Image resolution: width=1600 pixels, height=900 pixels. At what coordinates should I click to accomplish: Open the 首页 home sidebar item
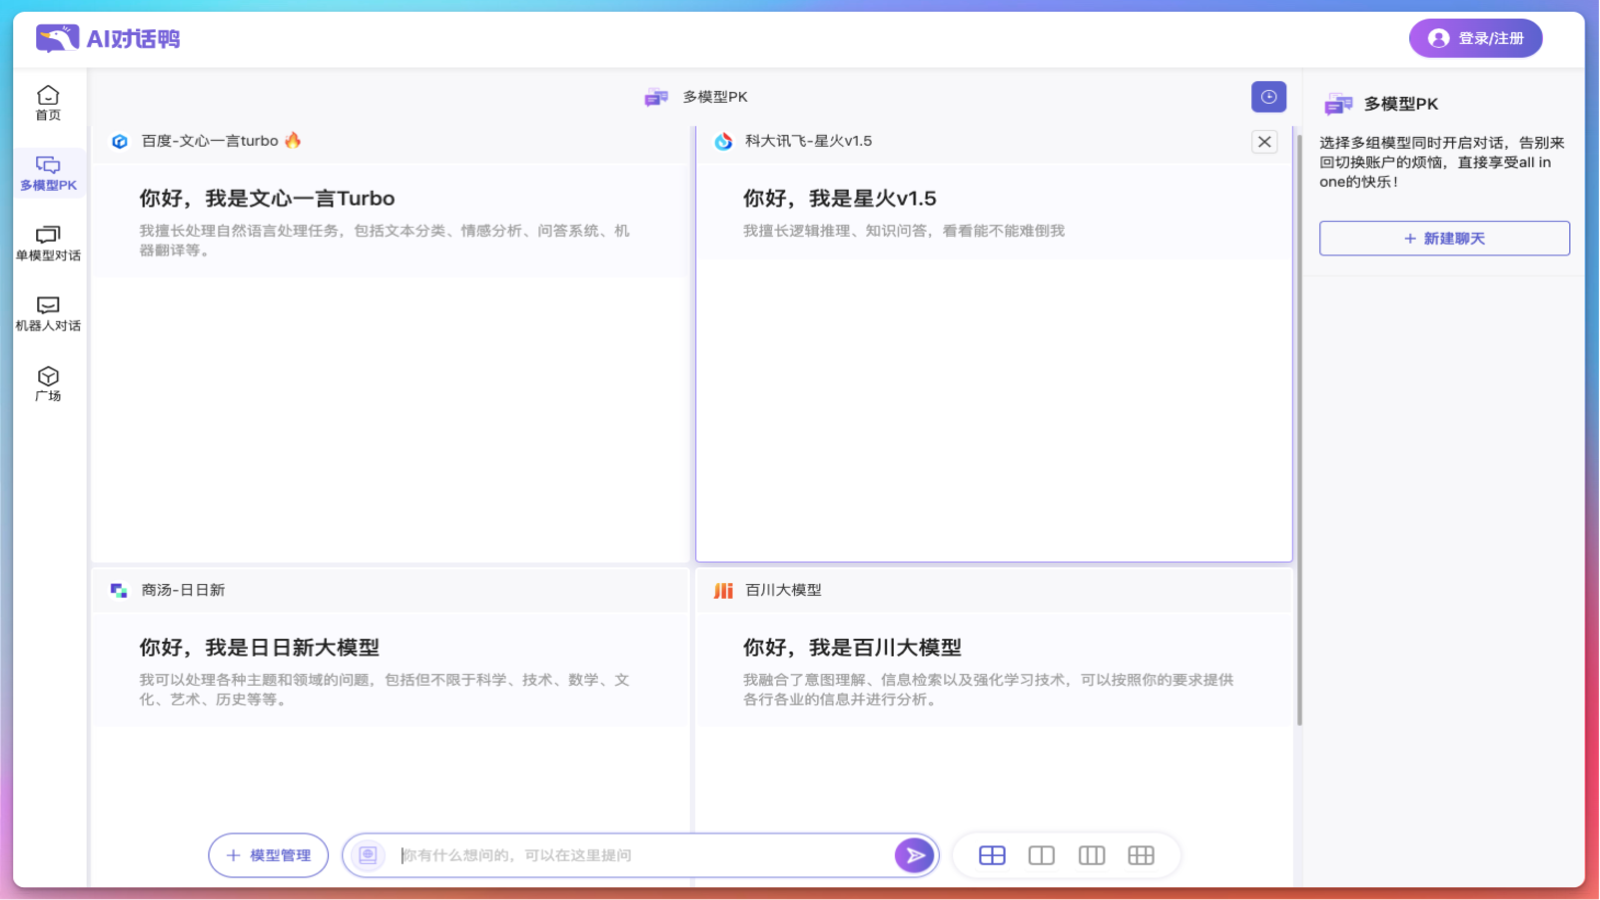(x=48, y=103)
